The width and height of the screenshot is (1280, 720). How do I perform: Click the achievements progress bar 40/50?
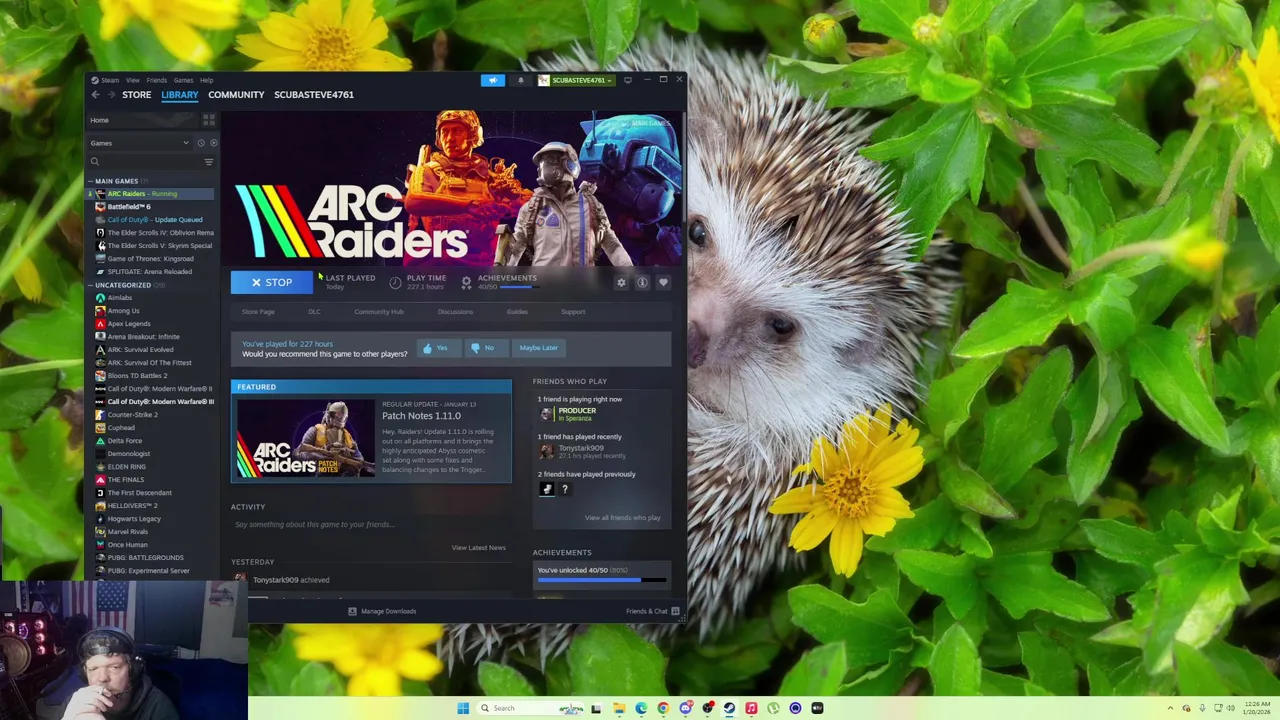[x=602, y=579]
